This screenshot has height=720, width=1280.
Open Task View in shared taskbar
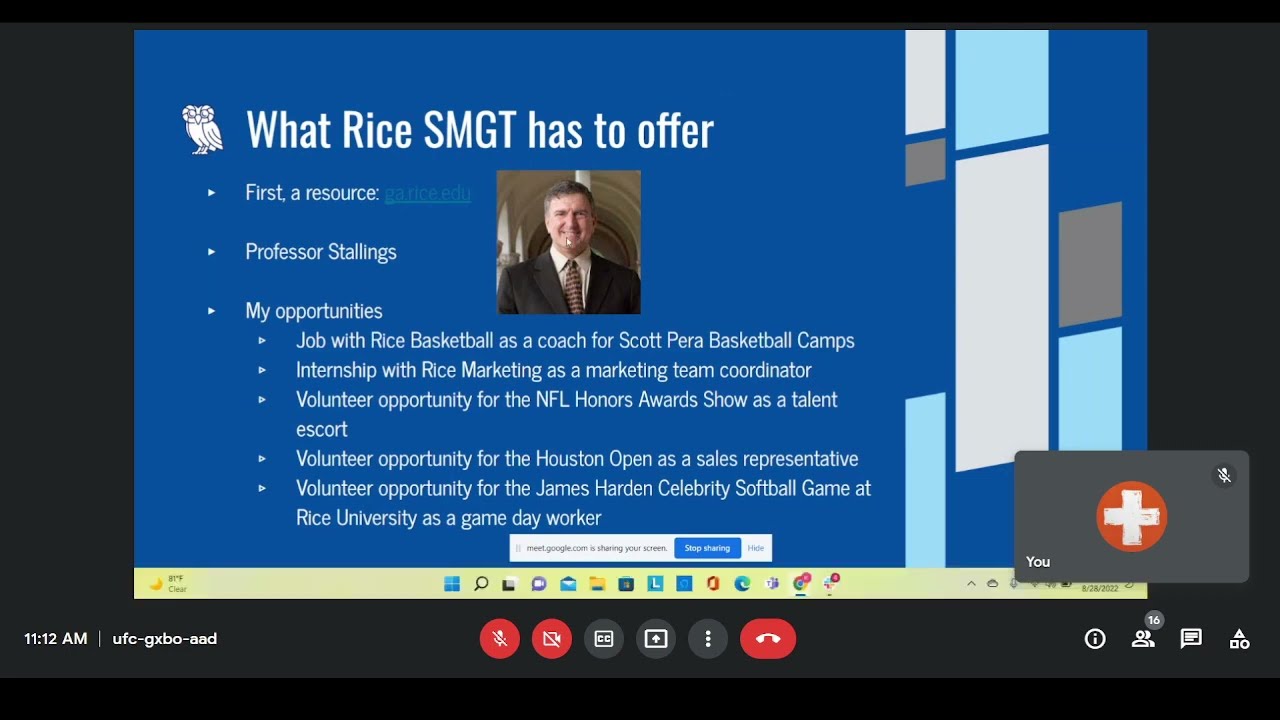pos(510,584)
